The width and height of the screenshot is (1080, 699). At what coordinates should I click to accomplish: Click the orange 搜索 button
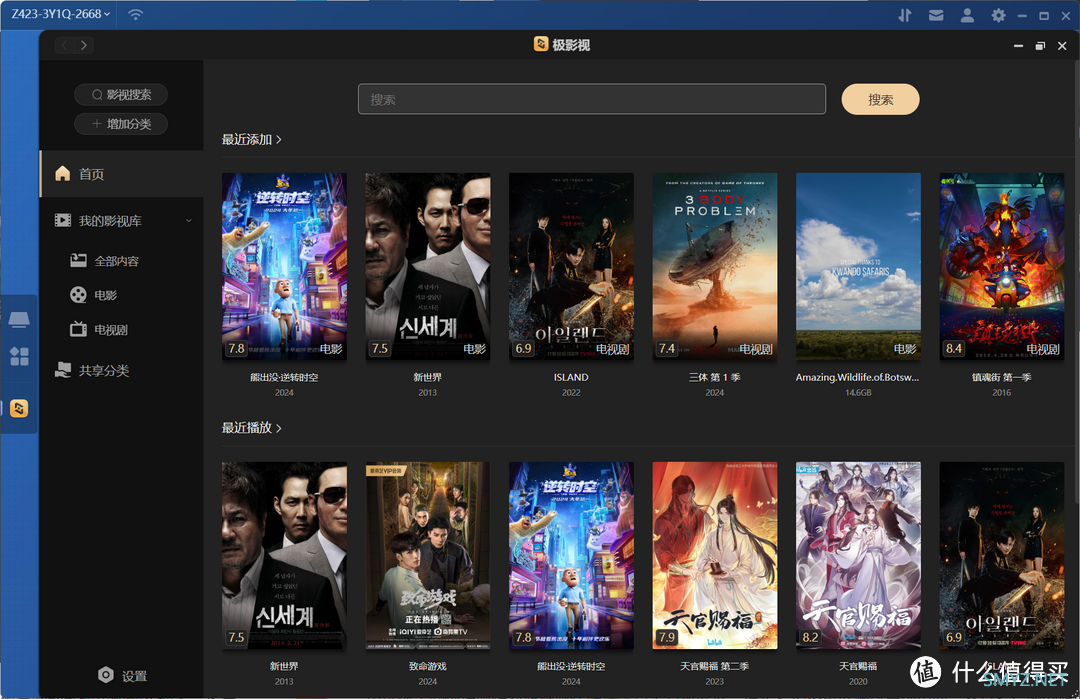tap(880, 99)
